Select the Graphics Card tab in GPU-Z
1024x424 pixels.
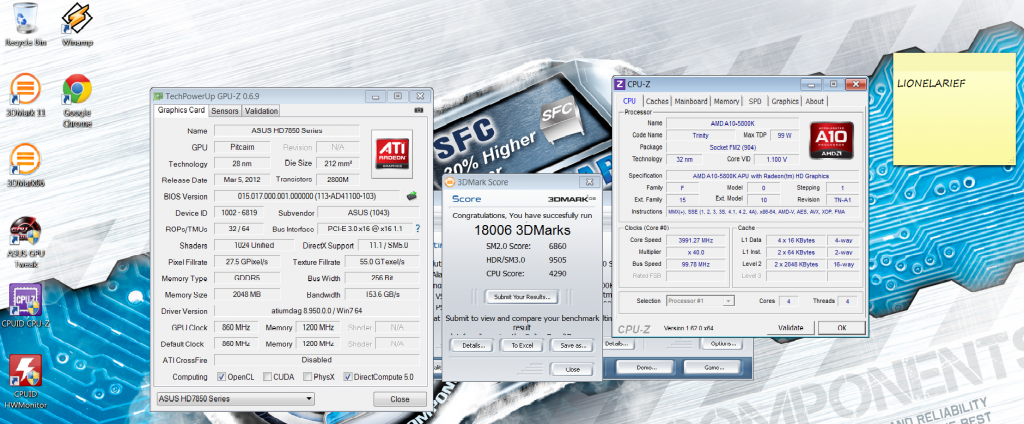182,110
